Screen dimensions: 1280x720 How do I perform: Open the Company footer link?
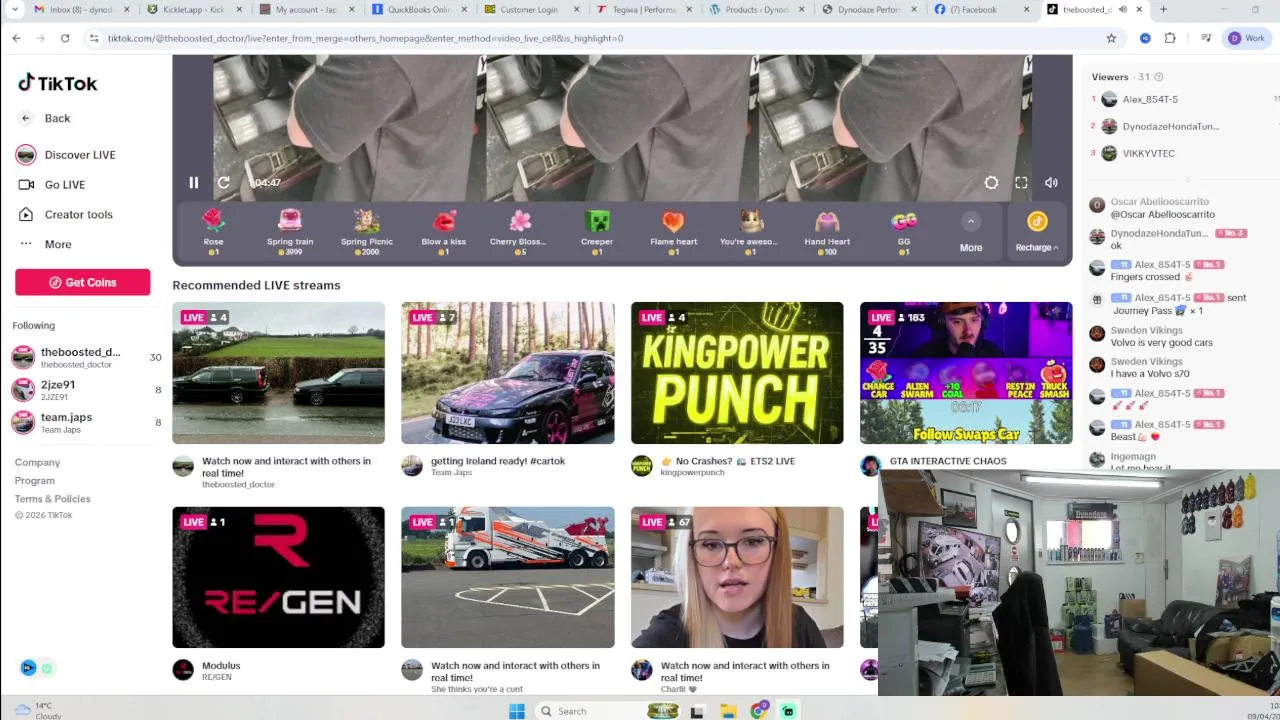pos(37,462)
